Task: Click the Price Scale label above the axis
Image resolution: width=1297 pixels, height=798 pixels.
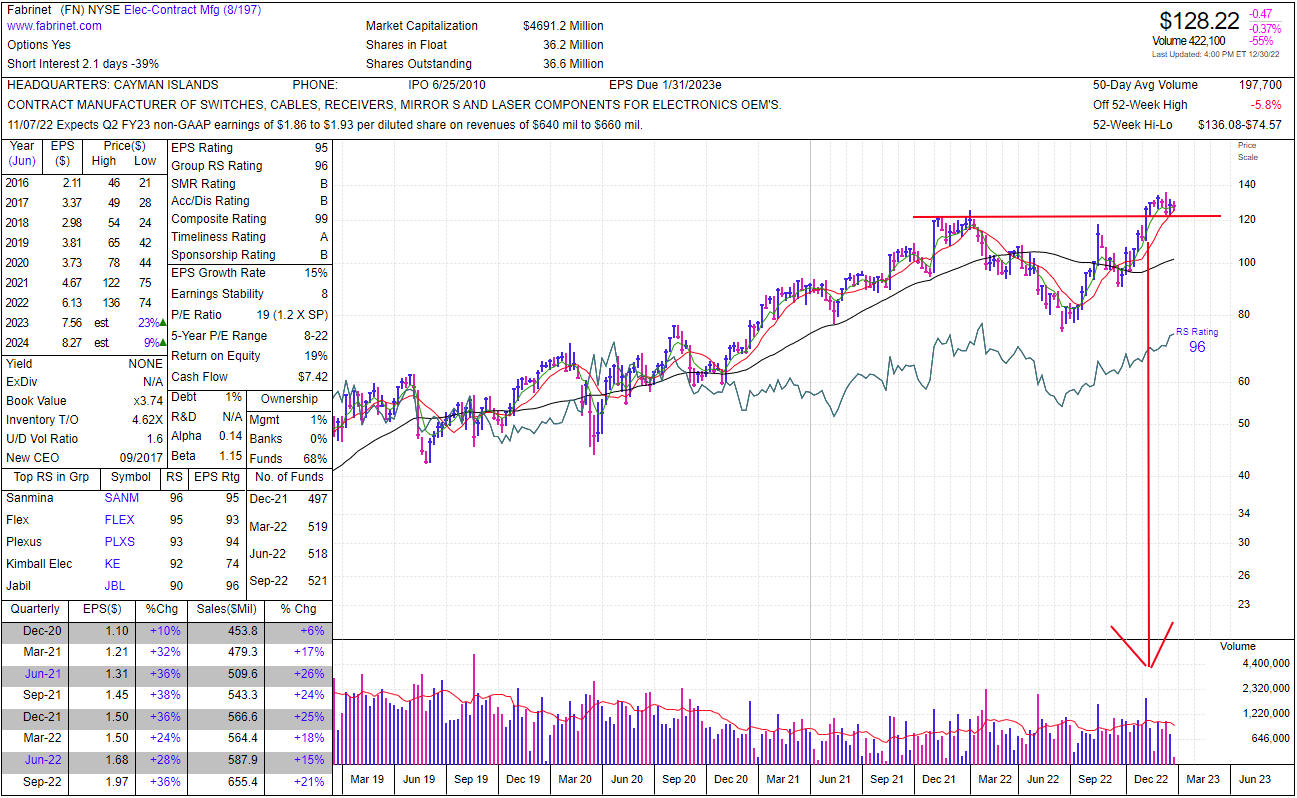Action: [1248, 151]
